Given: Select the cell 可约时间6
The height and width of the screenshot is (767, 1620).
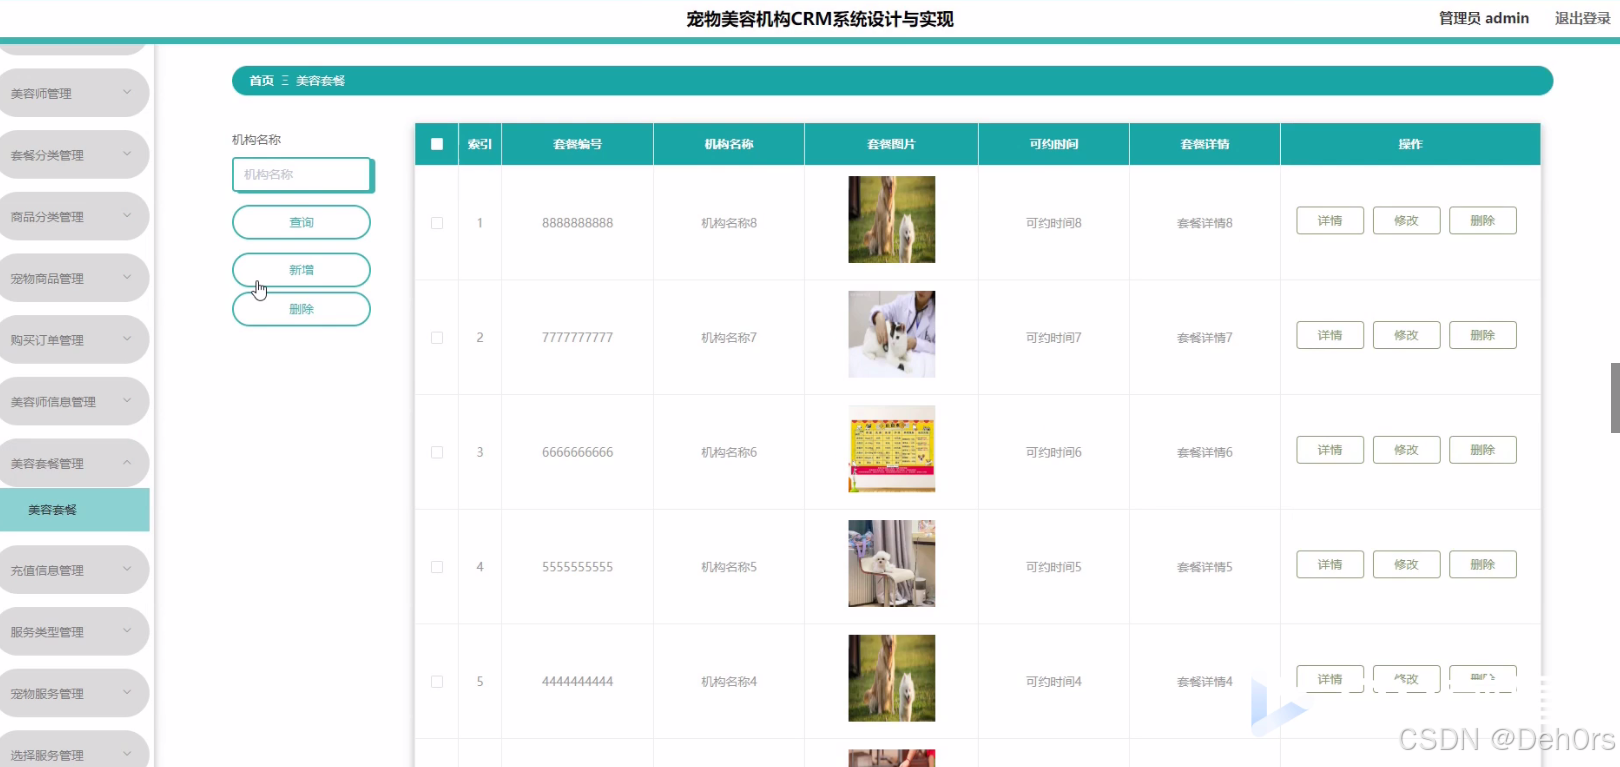Looking at the screenshot, I should (x=1054, y=452).
